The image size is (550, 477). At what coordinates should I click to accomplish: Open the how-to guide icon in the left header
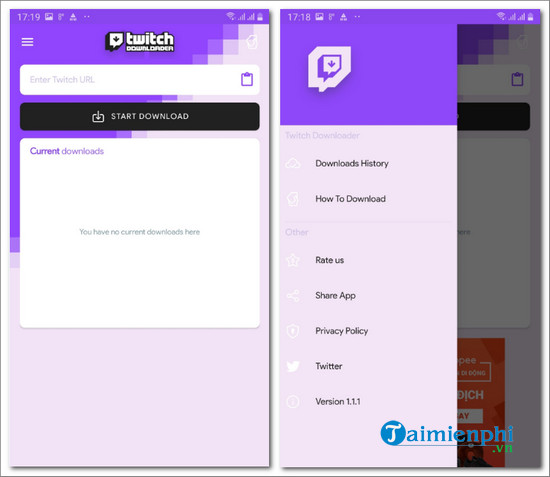(252, 42)
